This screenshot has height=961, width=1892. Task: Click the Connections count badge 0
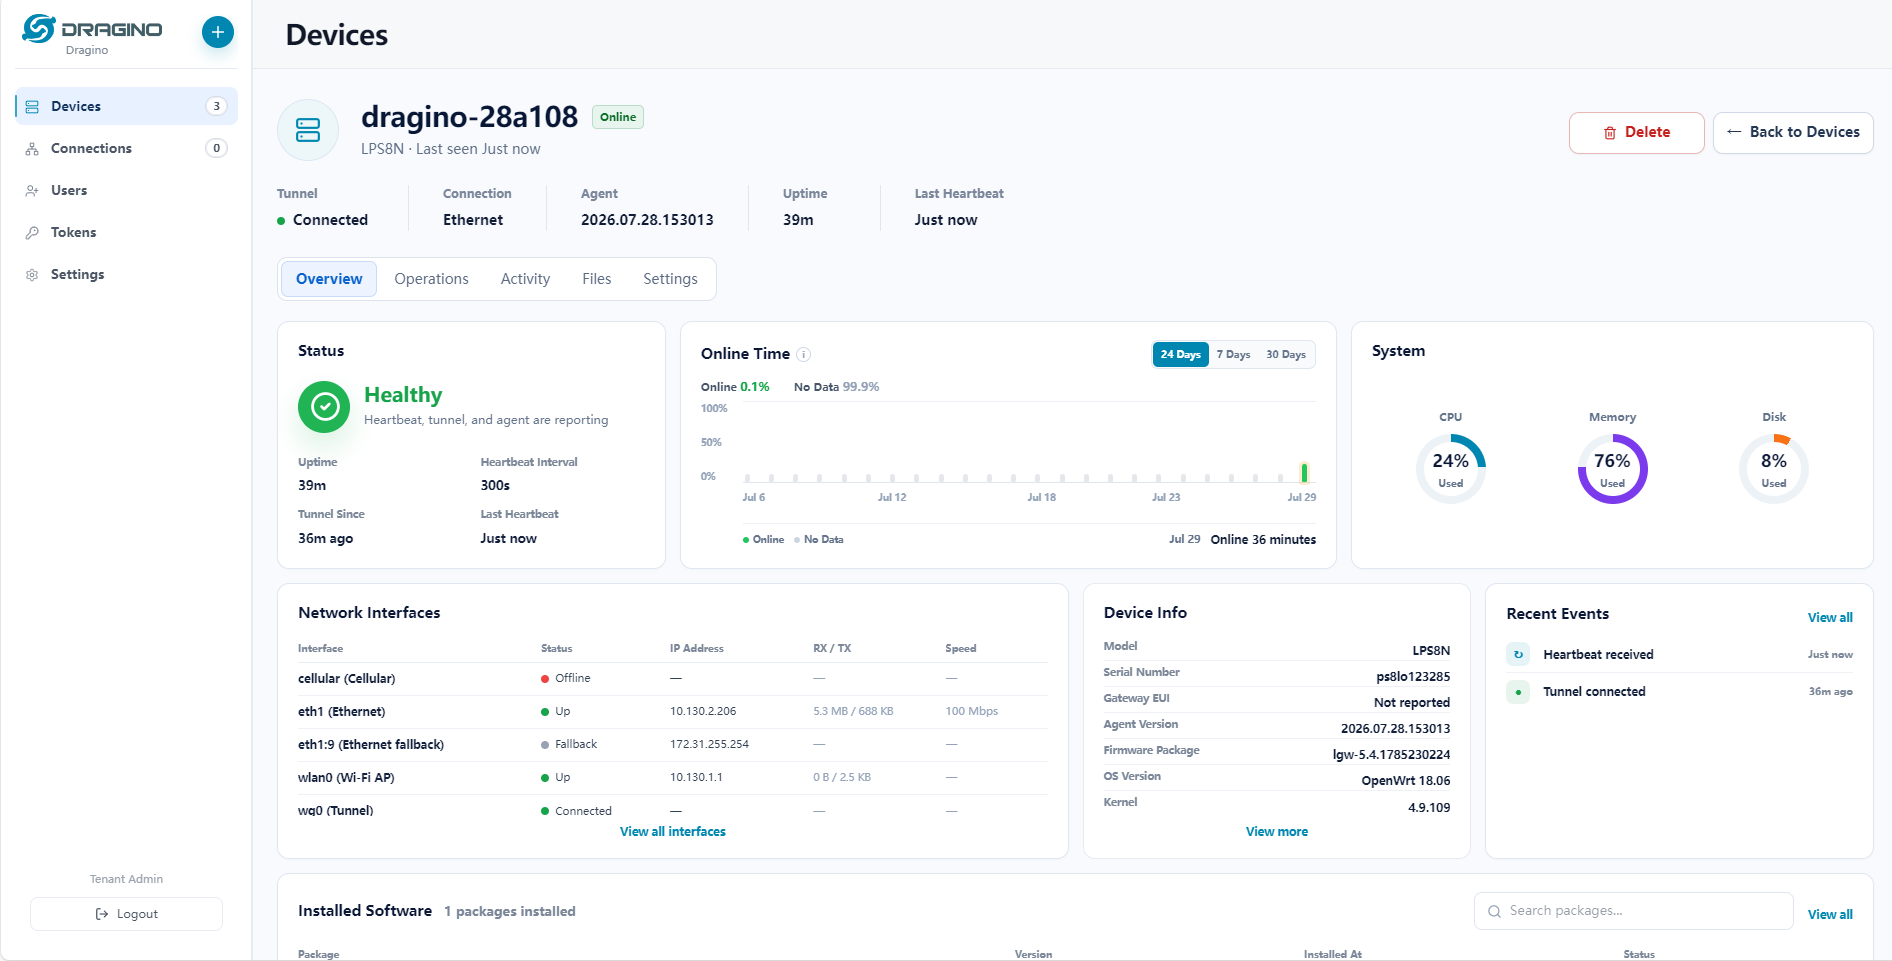click(x=216, y=148)
